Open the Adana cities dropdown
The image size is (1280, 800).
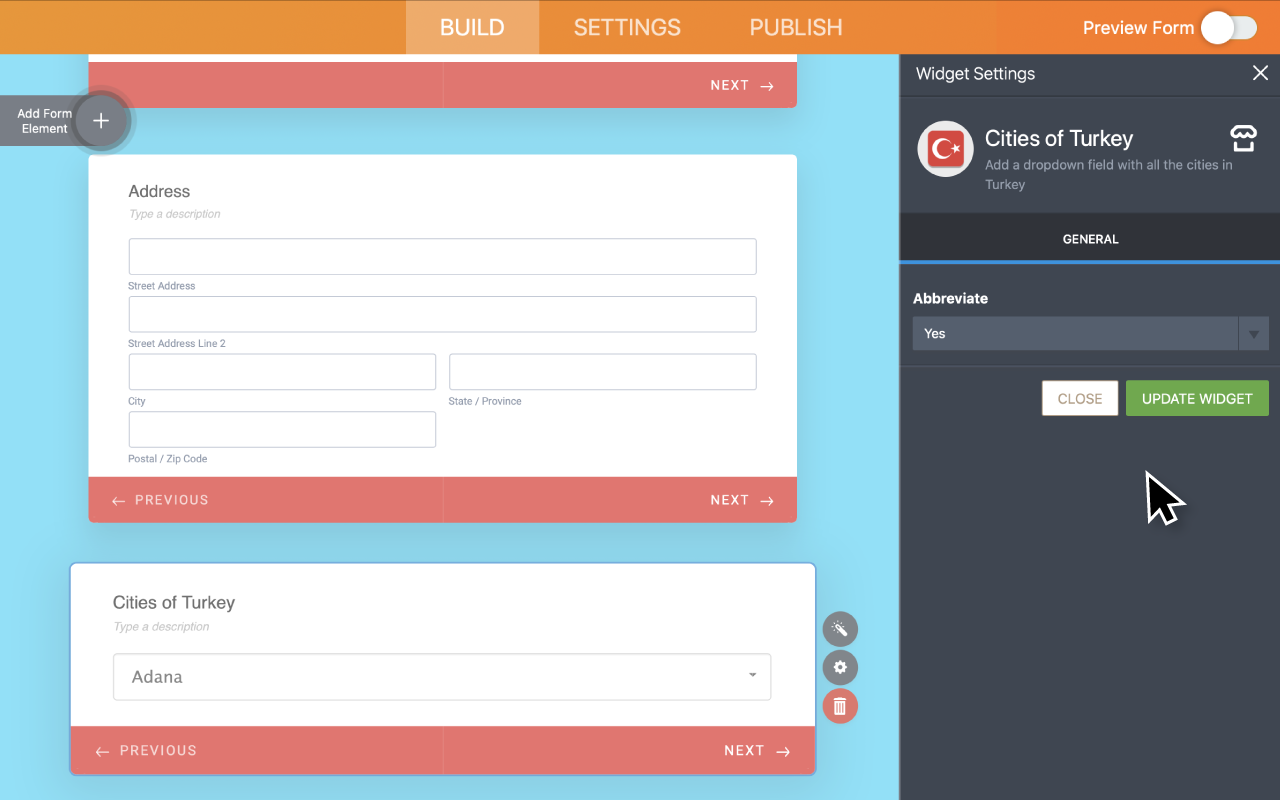pyautogui.click(x=442, y=677)
